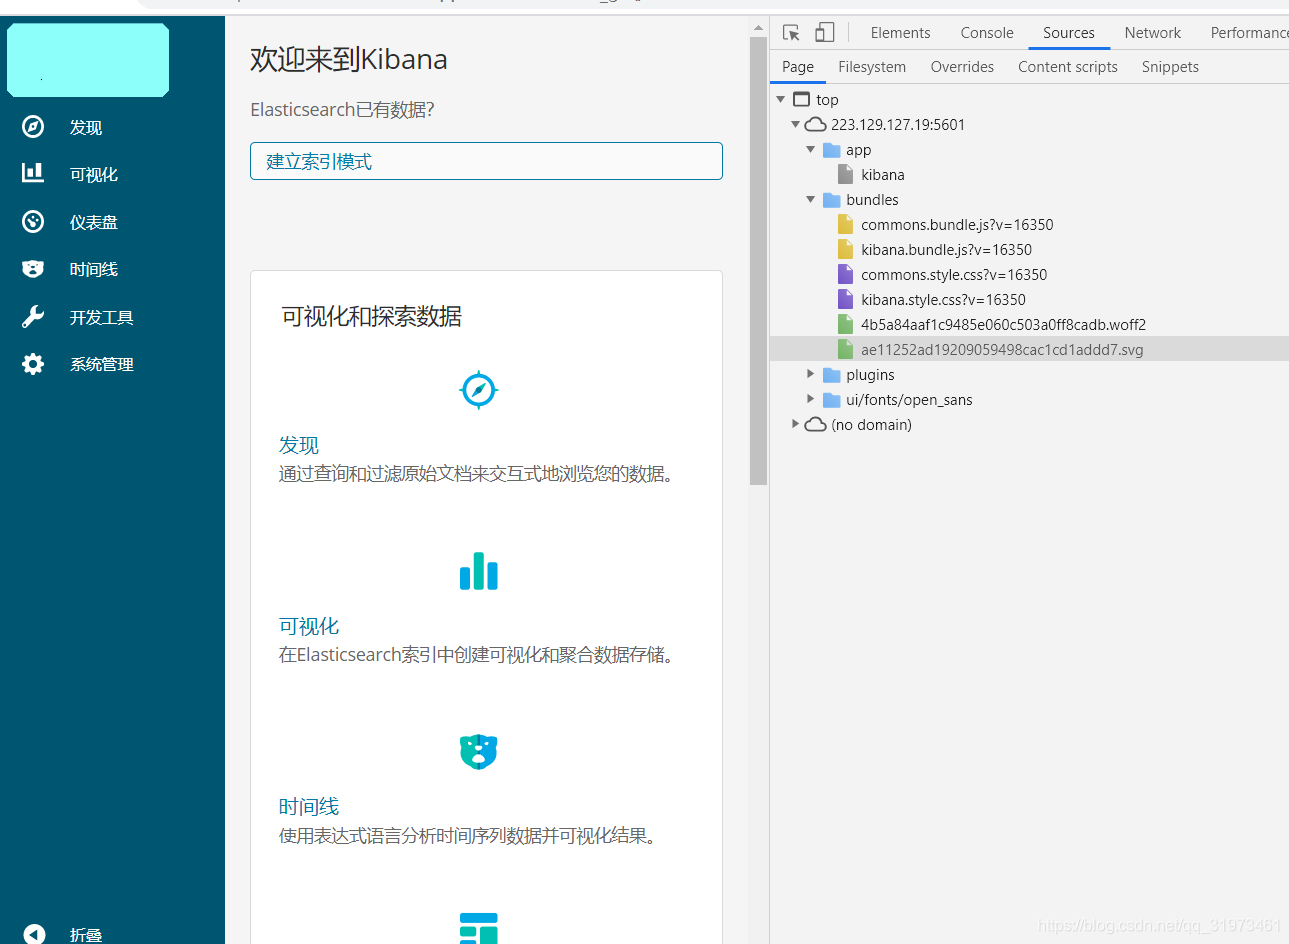Image resolution: width=1289 pixels, height=944 pixels.
Task: Expand the (no domain) node arrow
Action: 796,424
